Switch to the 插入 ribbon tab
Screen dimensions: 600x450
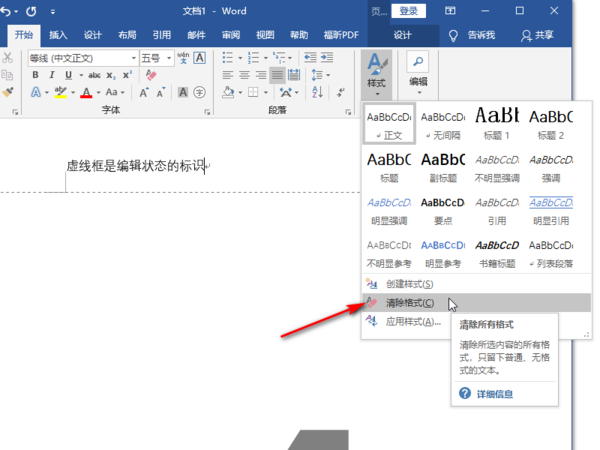pyautogui.click(x=58, y=35)
